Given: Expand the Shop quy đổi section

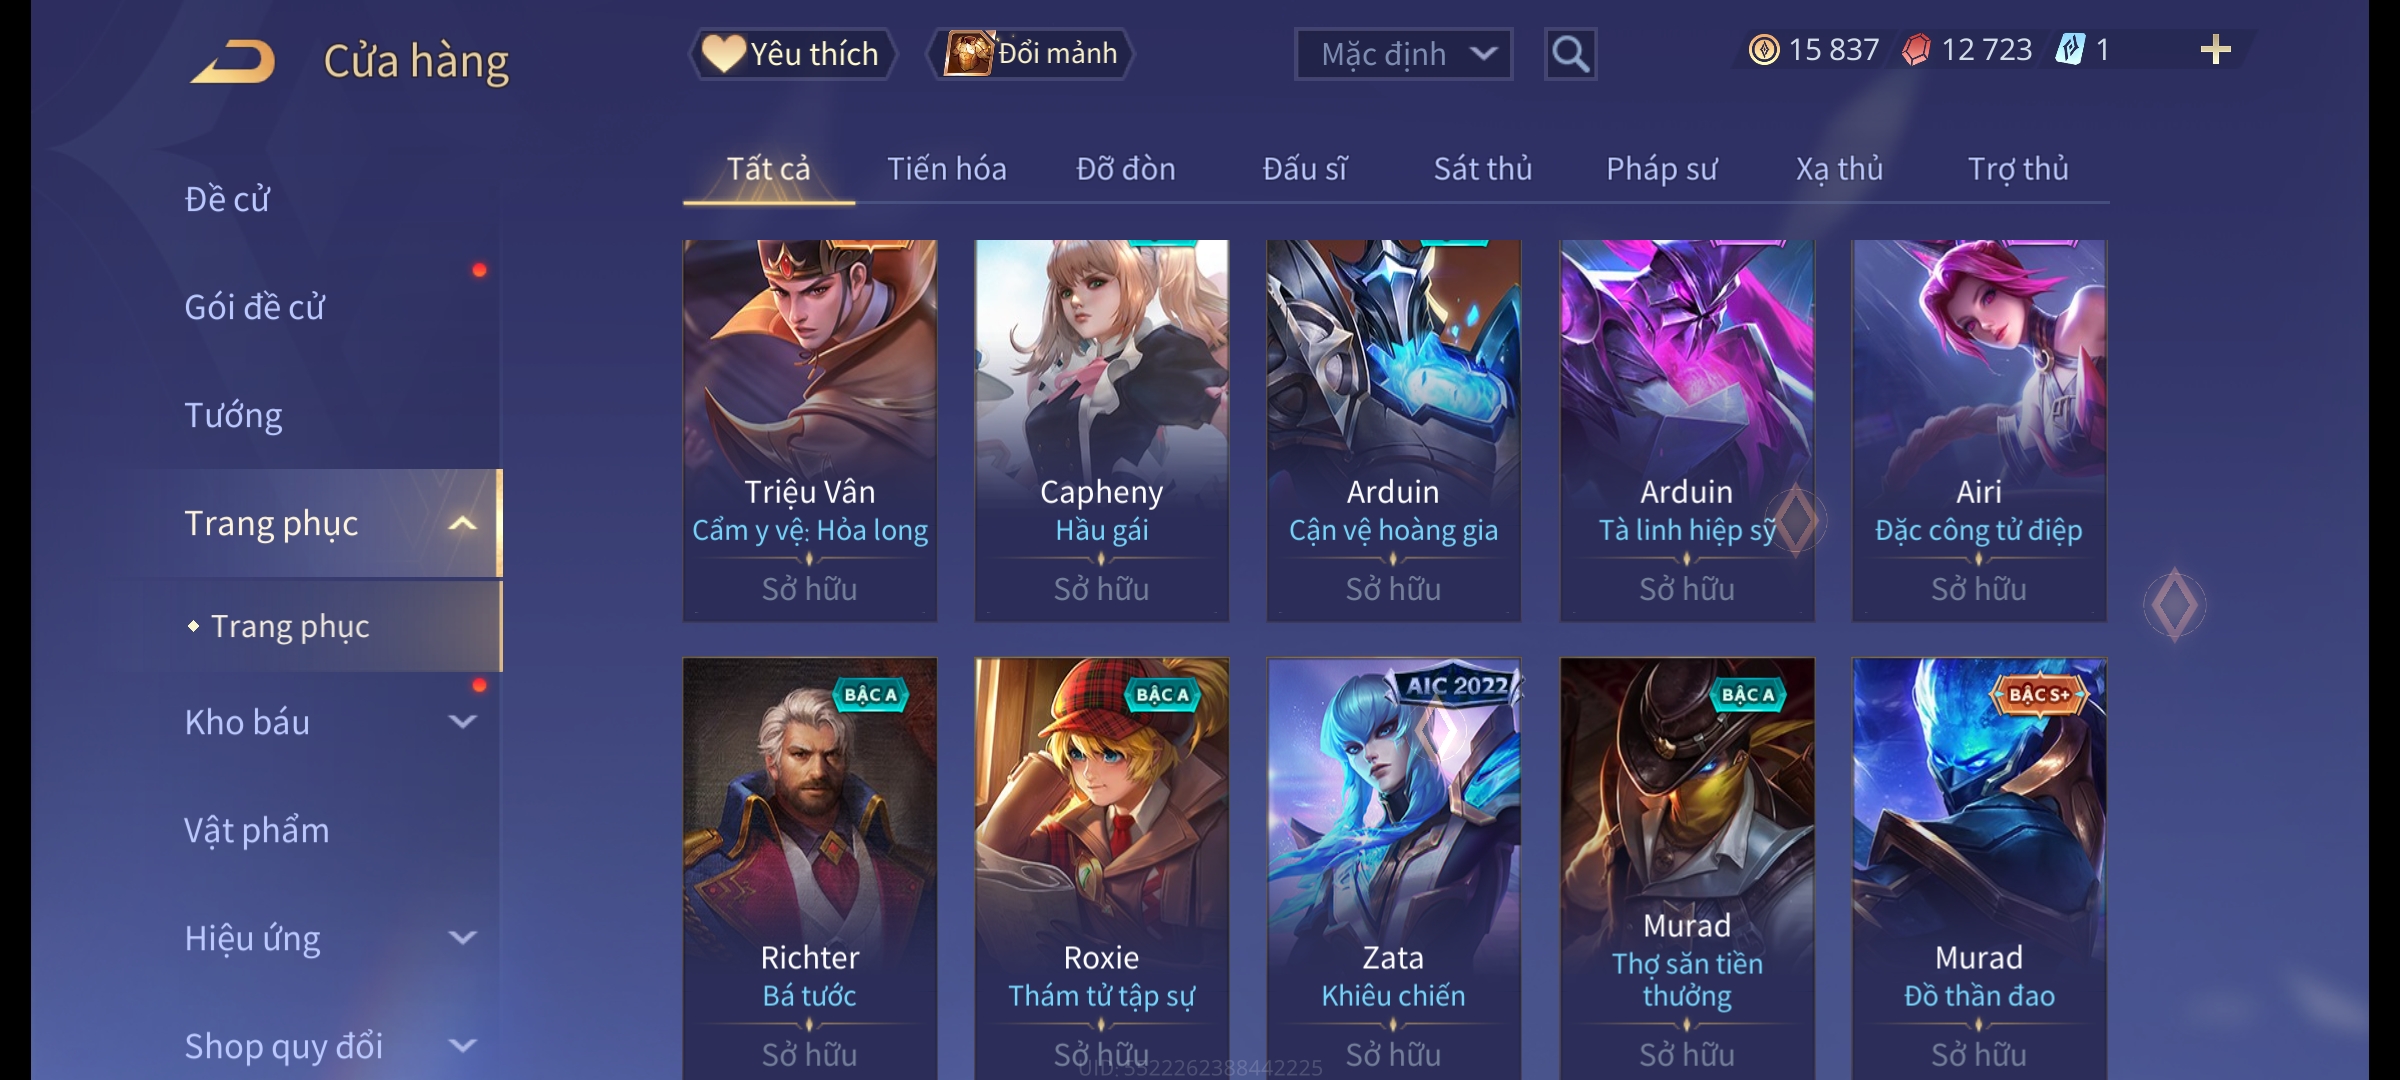Looking at the screenshot, I should (462, 1045).
